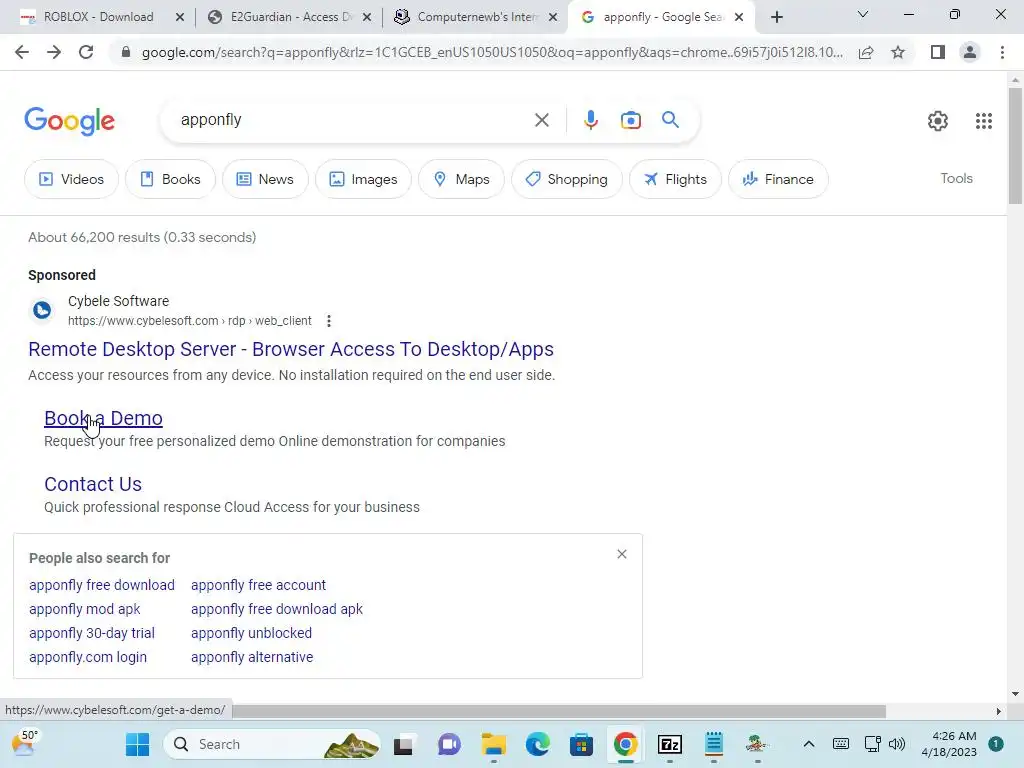The height and width of the screenshot is (768, 1024).
Task: Start a voice search with the microphone
Action: click(x=590, y=120)
